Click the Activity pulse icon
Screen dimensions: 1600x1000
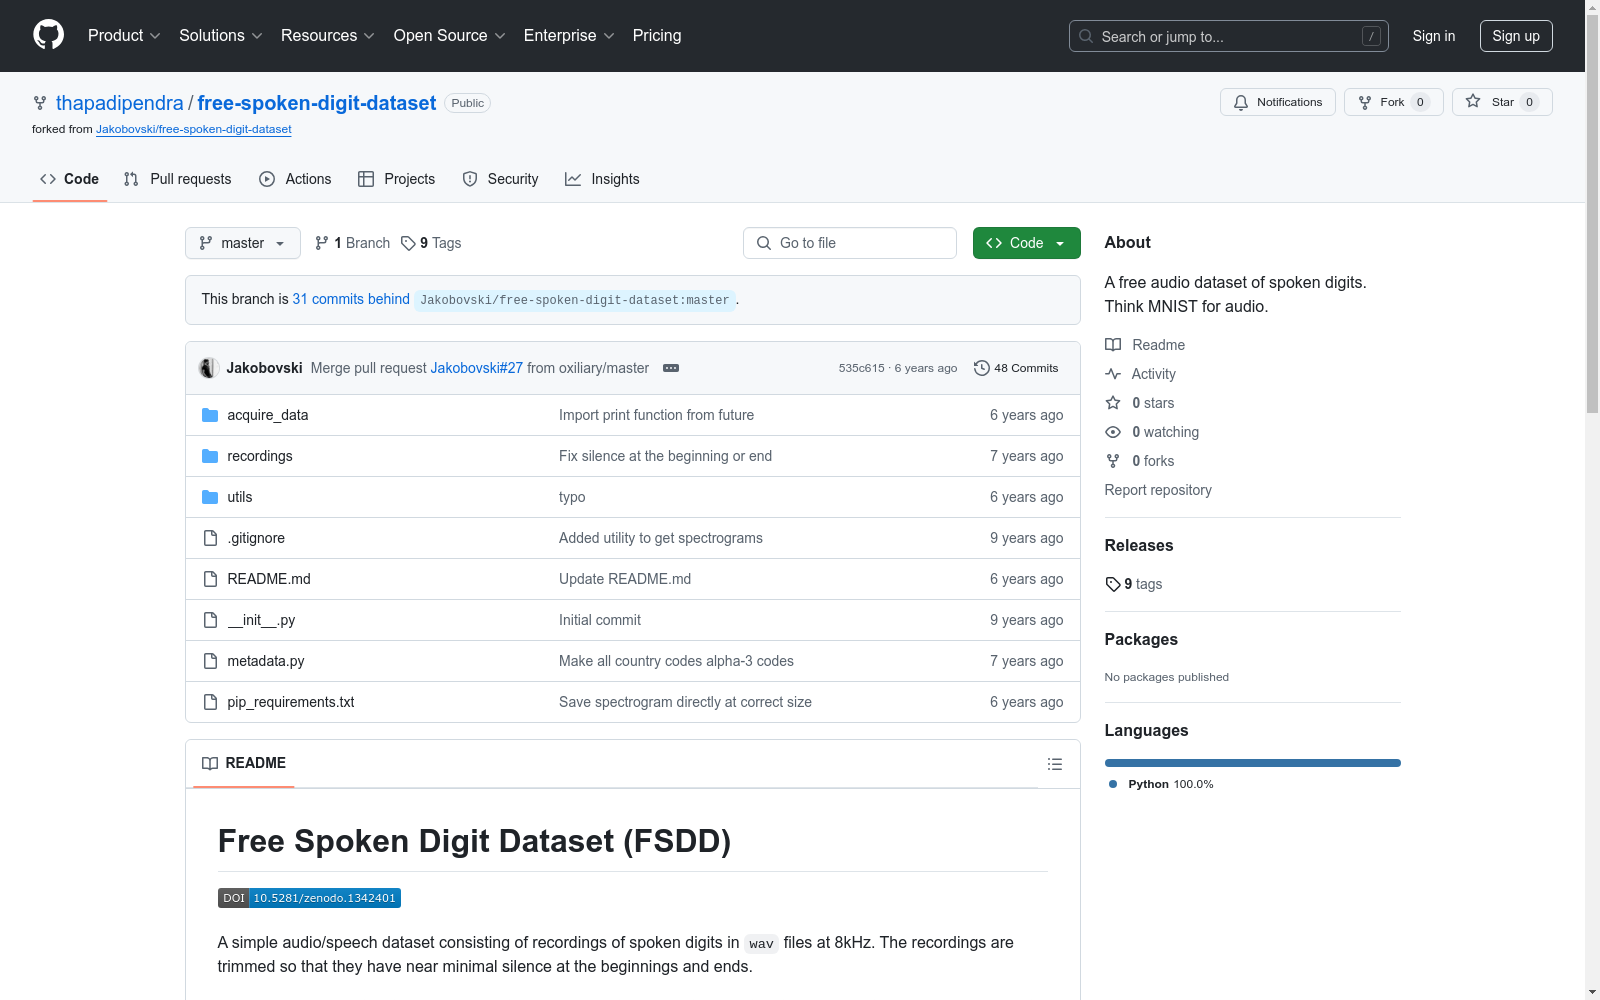click(1113, 374)
